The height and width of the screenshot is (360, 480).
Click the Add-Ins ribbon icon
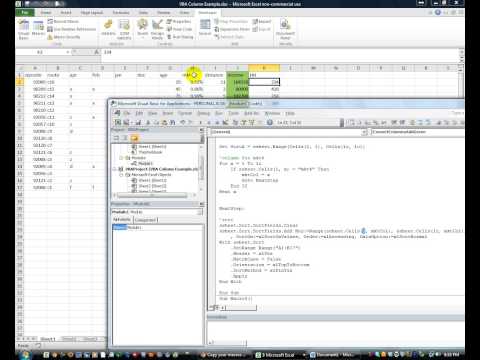pos(108,28)
